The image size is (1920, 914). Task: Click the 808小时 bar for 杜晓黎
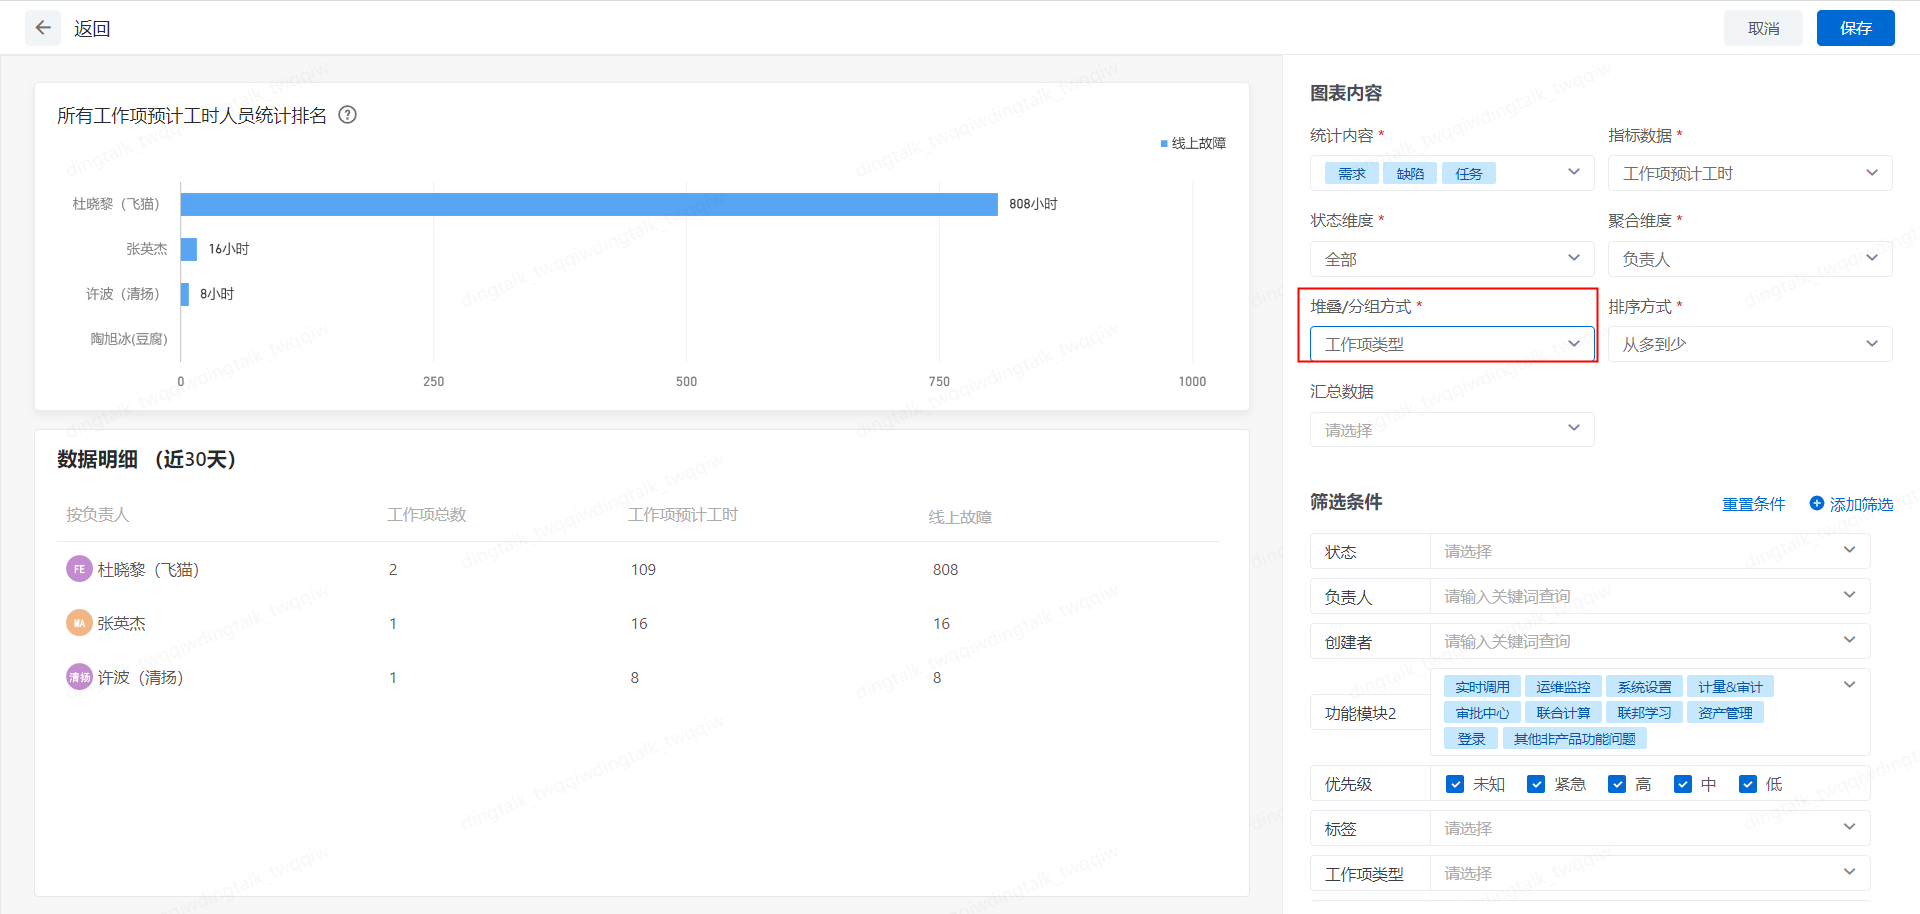click(x=589, y=204)
